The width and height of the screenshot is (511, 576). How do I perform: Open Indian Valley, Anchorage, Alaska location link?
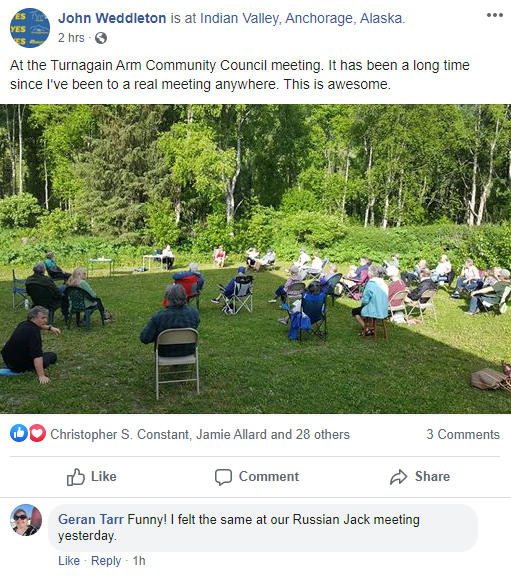302,18
